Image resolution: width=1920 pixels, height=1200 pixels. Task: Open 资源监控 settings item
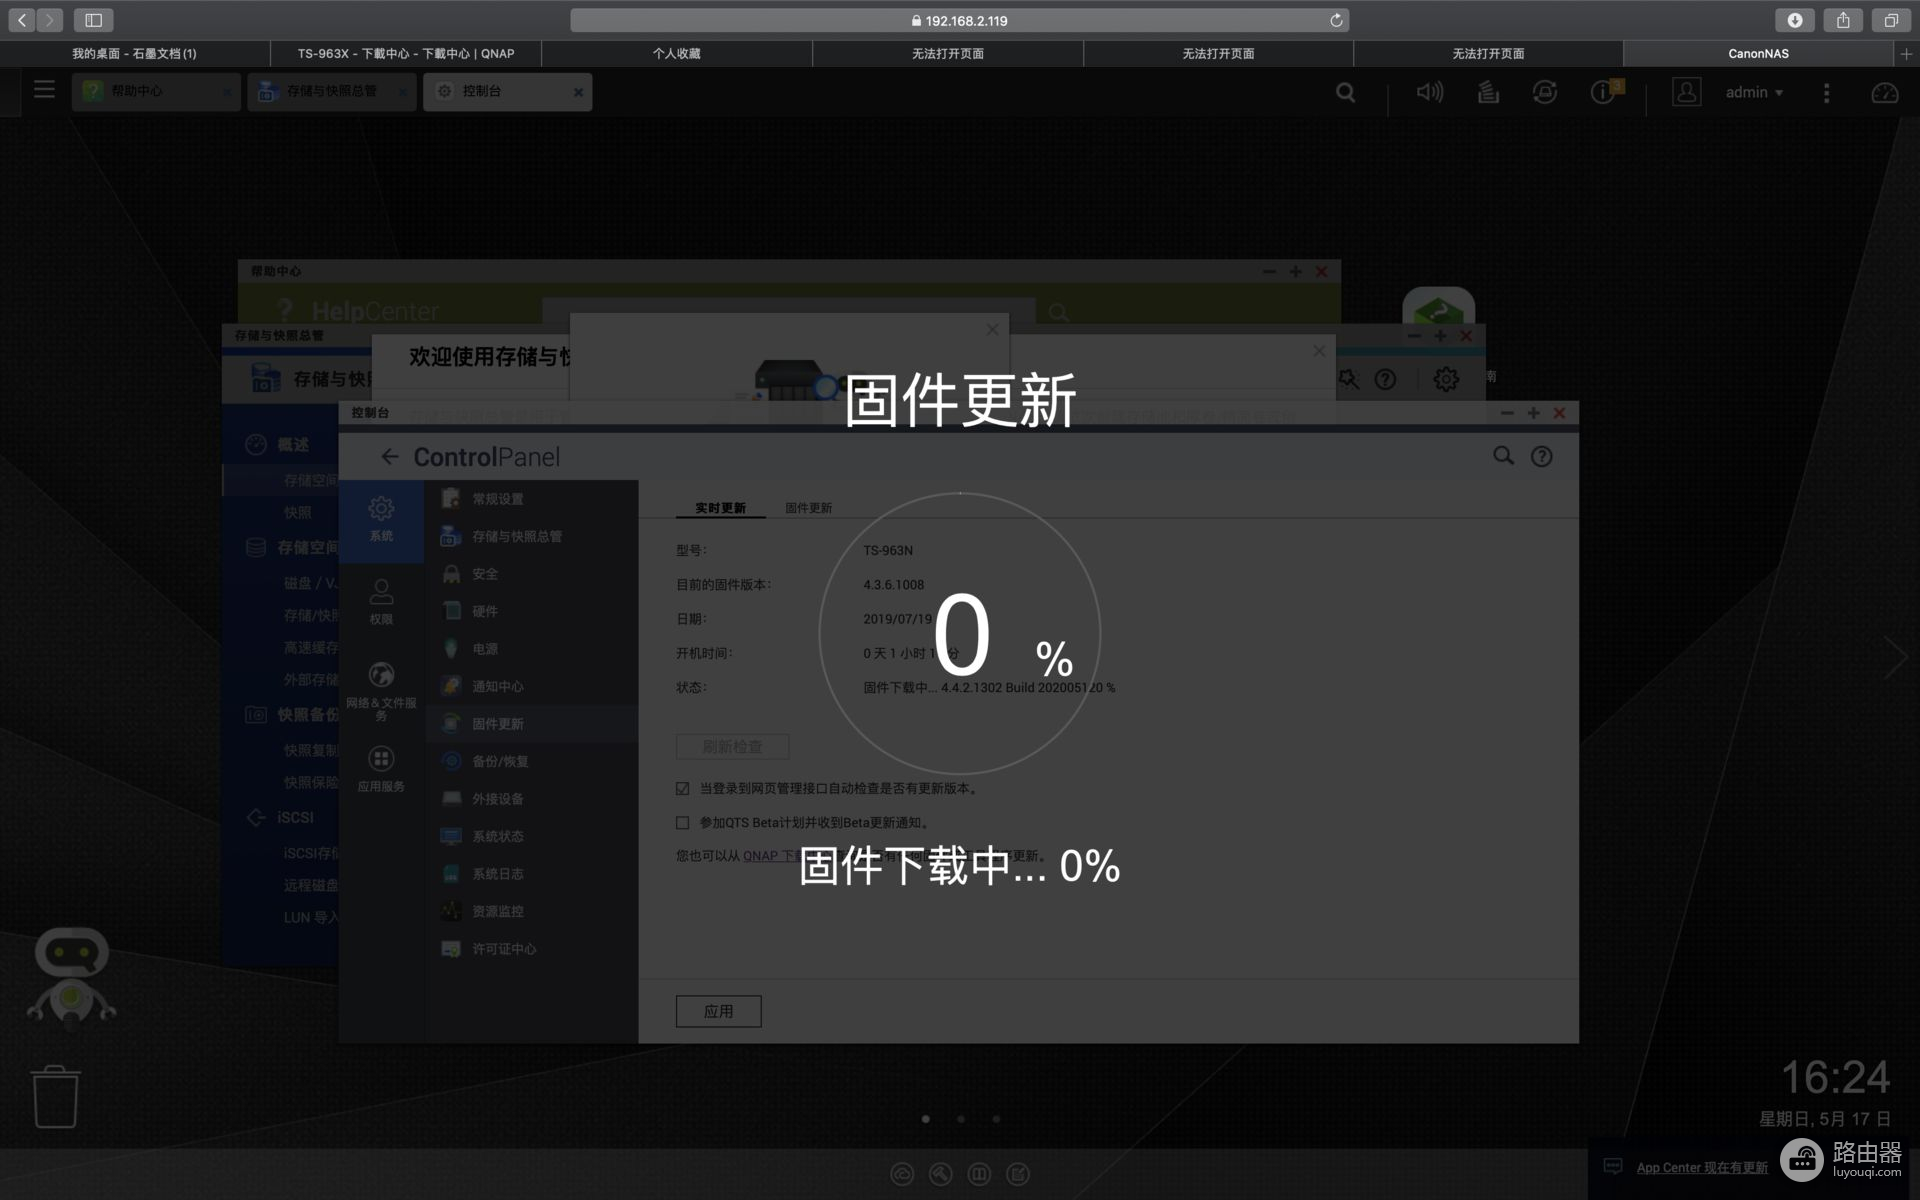pyautogui.click(x=531, y=911)
